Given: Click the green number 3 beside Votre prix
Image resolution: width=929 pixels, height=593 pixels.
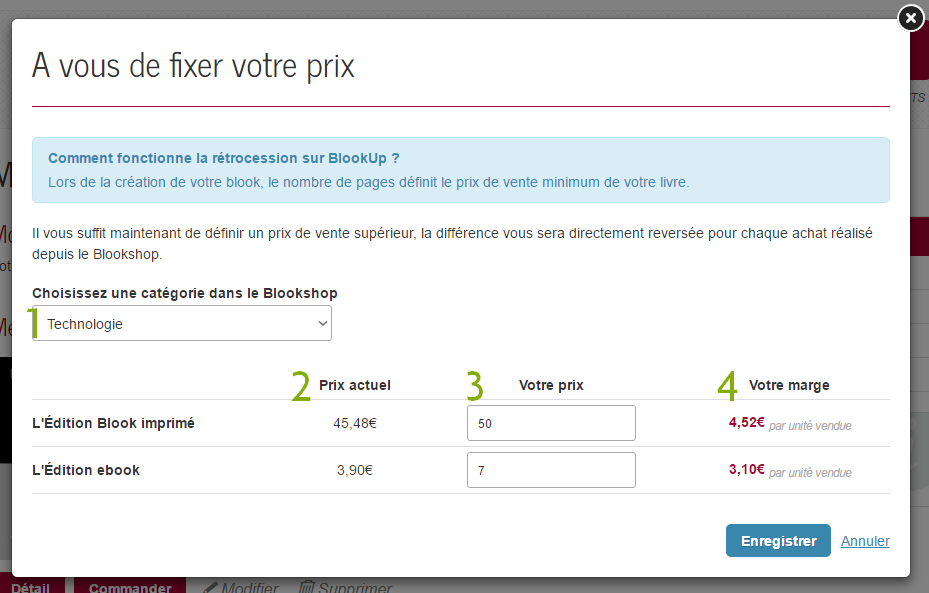Looking at the screenshot, I should pos(475,386).
